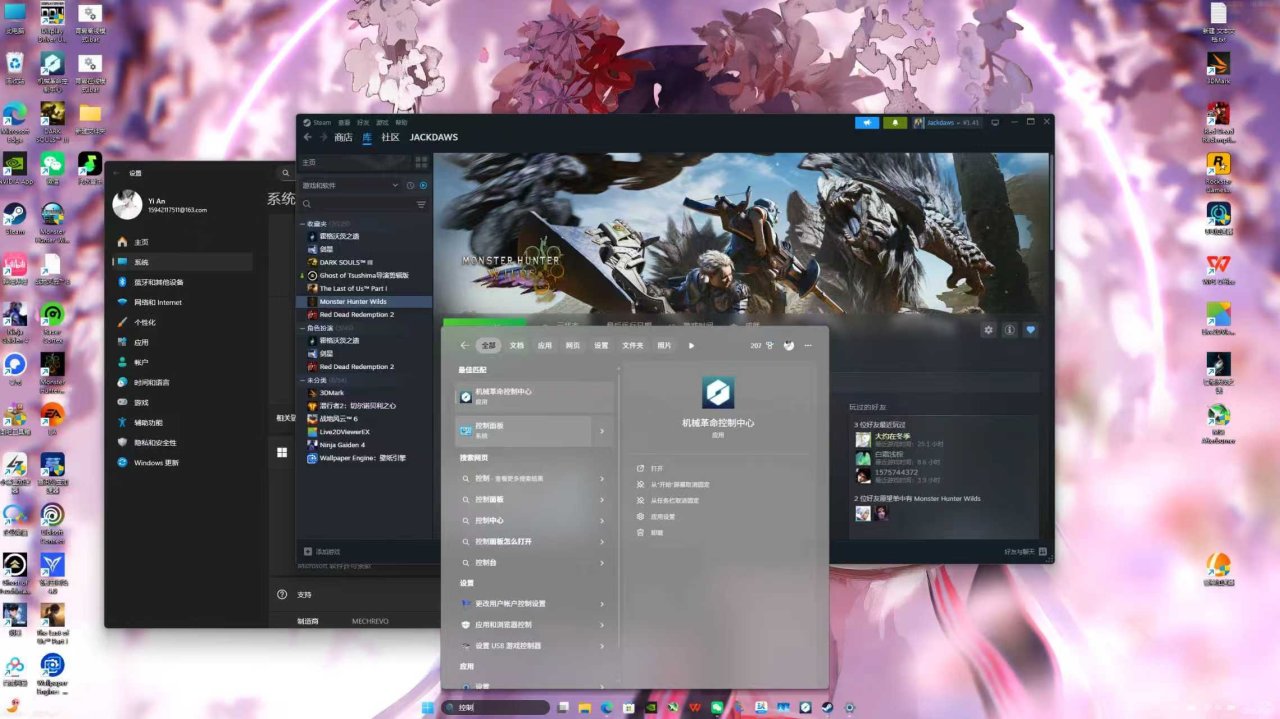Collapse the 未分类 category in Steam library
The height and width of the screenshot is (719, 1280).
tap(302, 380)
